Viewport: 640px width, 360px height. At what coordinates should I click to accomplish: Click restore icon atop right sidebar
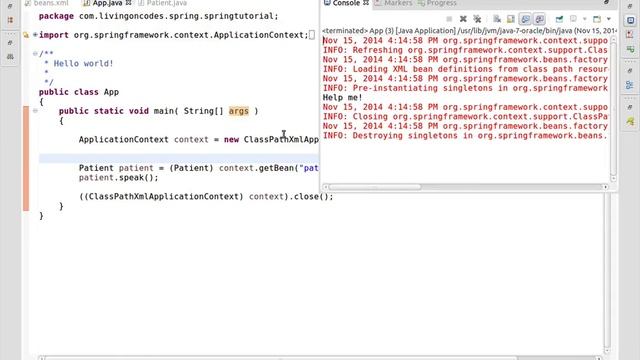pyautogui.click(x=630, y=6)
